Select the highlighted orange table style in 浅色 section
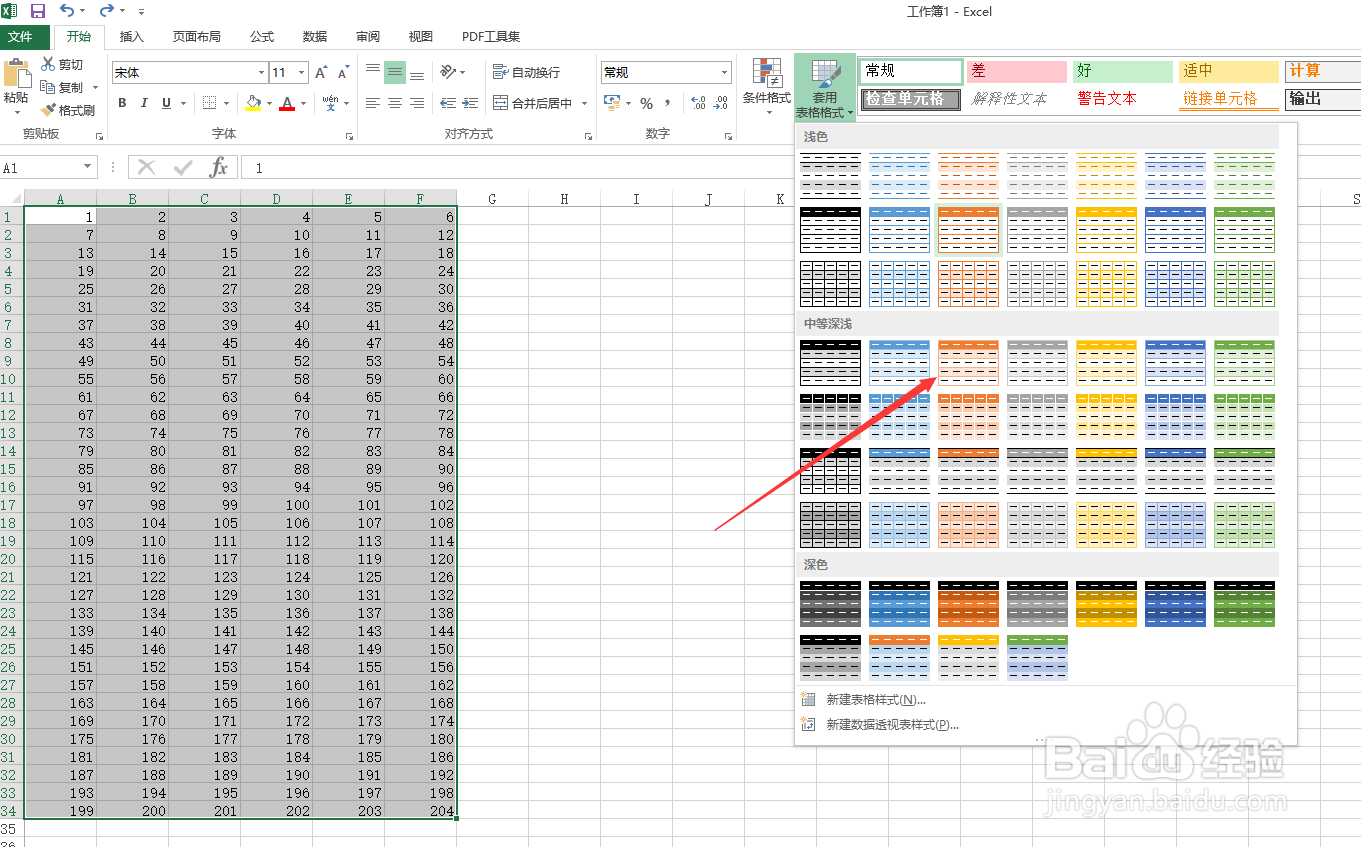This screenshot has width=1361, height=847. pyautogui.click(x=968, y=230)
